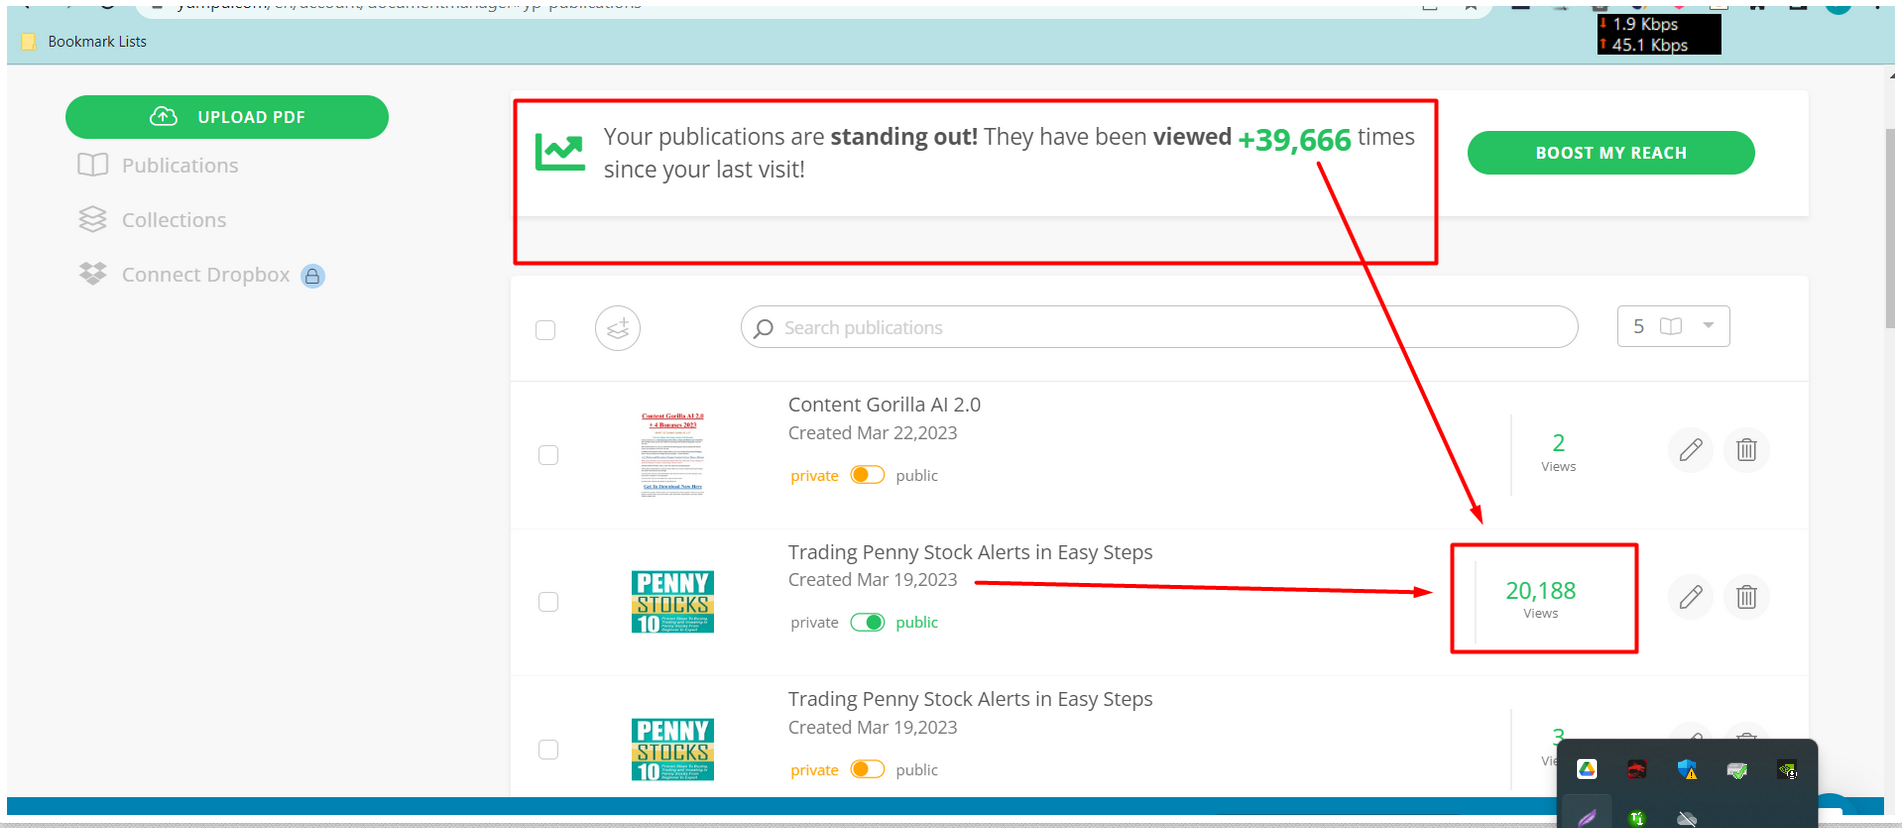Switch the 20,188-views publication to private
Image resolution: width=1902 pixels, height=828 pixels.
(x=867, y=622)
